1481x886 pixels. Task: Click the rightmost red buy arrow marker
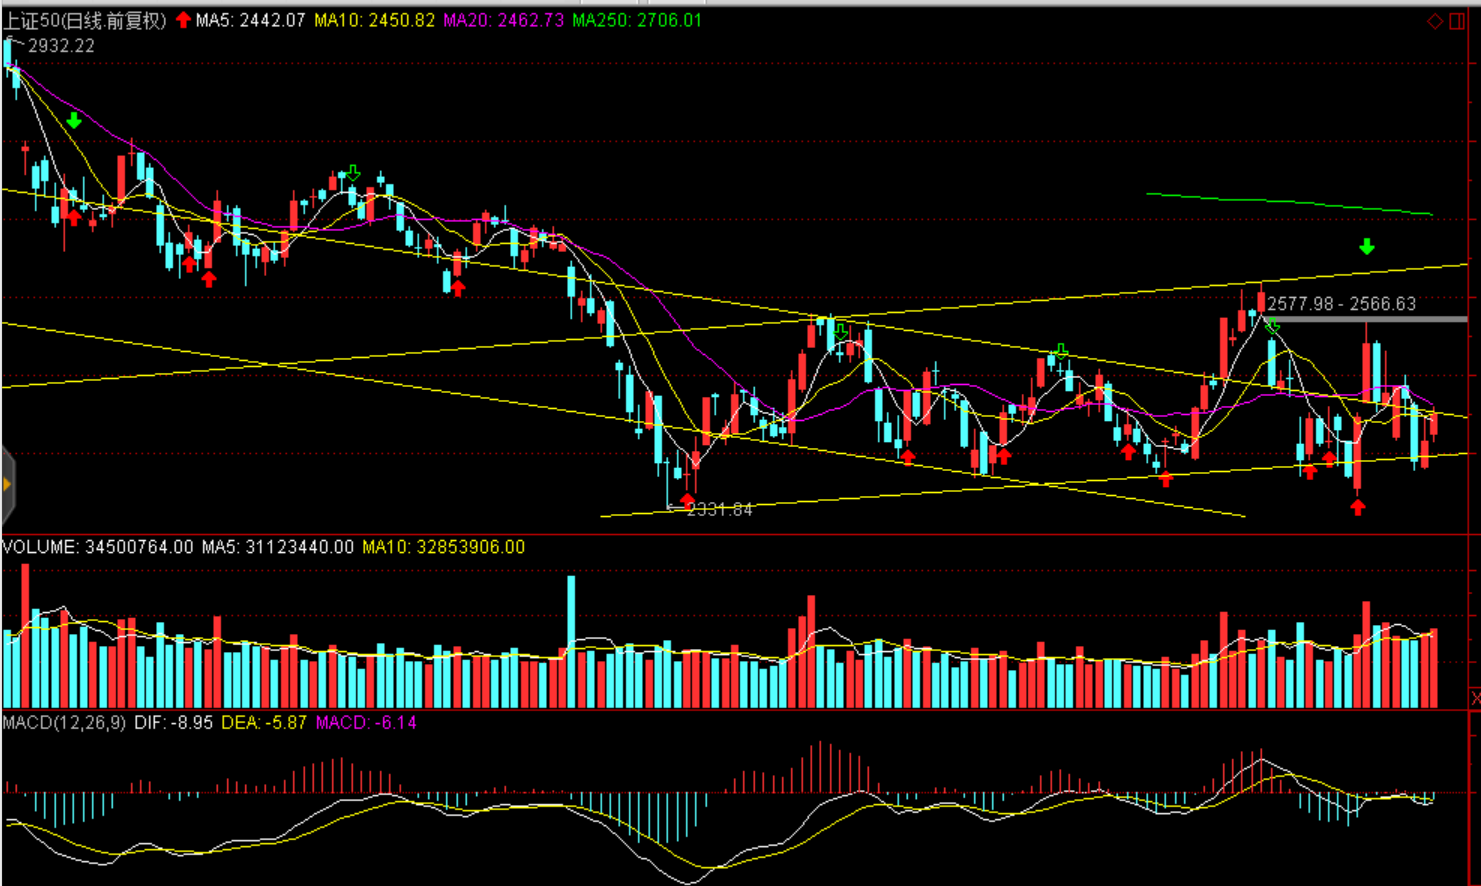pyautogui.click(x=1357, y=507)
